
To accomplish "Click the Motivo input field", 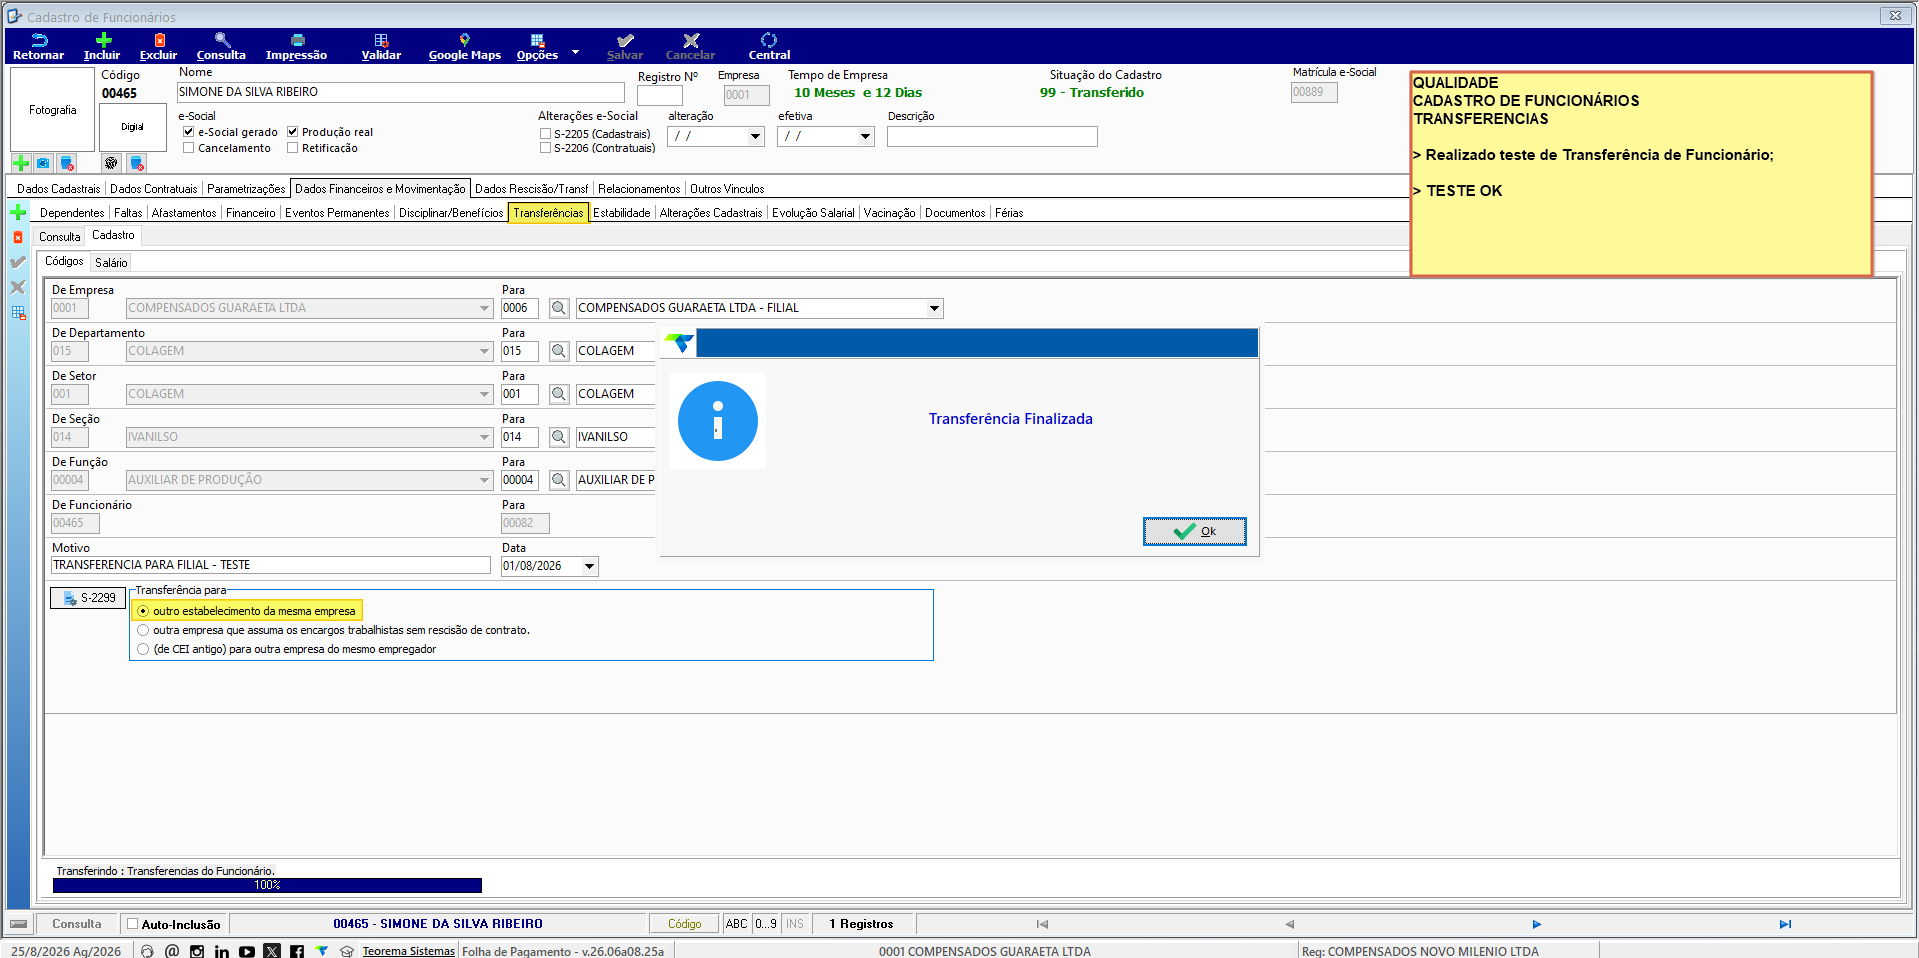I will coord(271,565).
